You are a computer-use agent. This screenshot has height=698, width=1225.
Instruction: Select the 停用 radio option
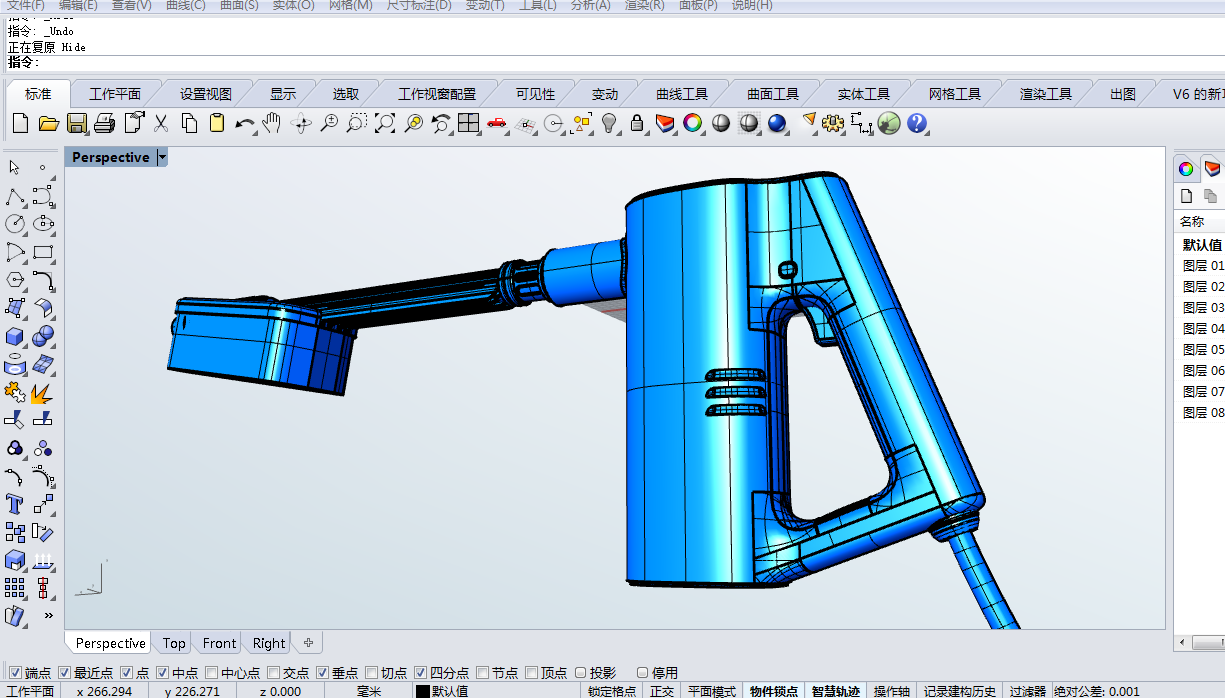(642, 673)
